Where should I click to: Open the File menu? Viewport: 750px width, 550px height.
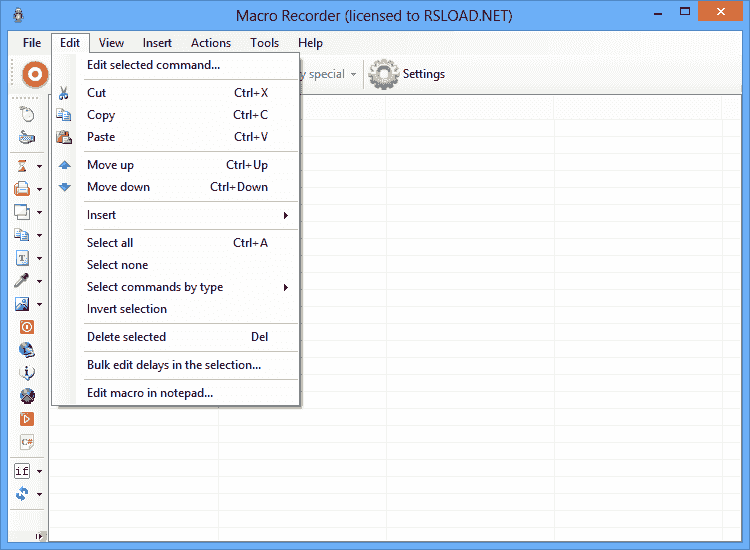[32, 43]
